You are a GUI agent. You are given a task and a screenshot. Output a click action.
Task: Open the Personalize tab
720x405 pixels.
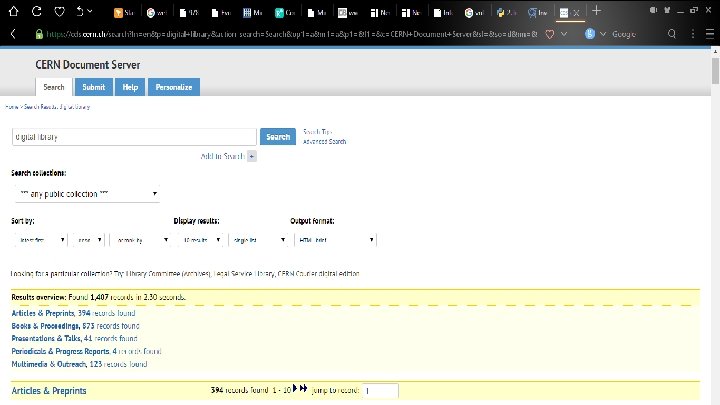coord(174,87)
